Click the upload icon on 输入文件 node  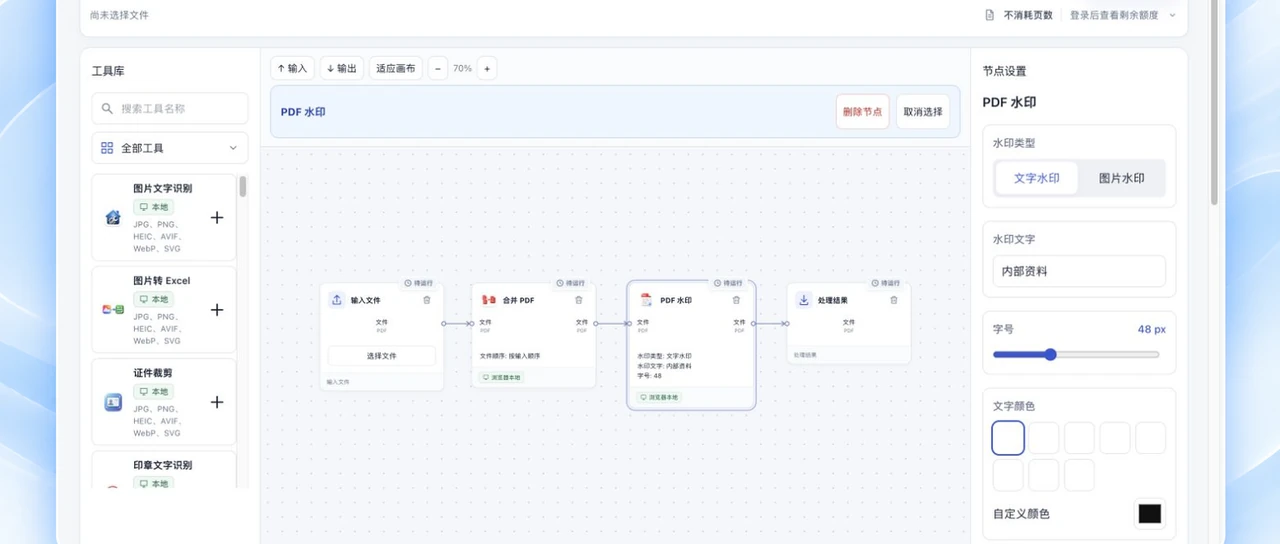coord(337,300)
